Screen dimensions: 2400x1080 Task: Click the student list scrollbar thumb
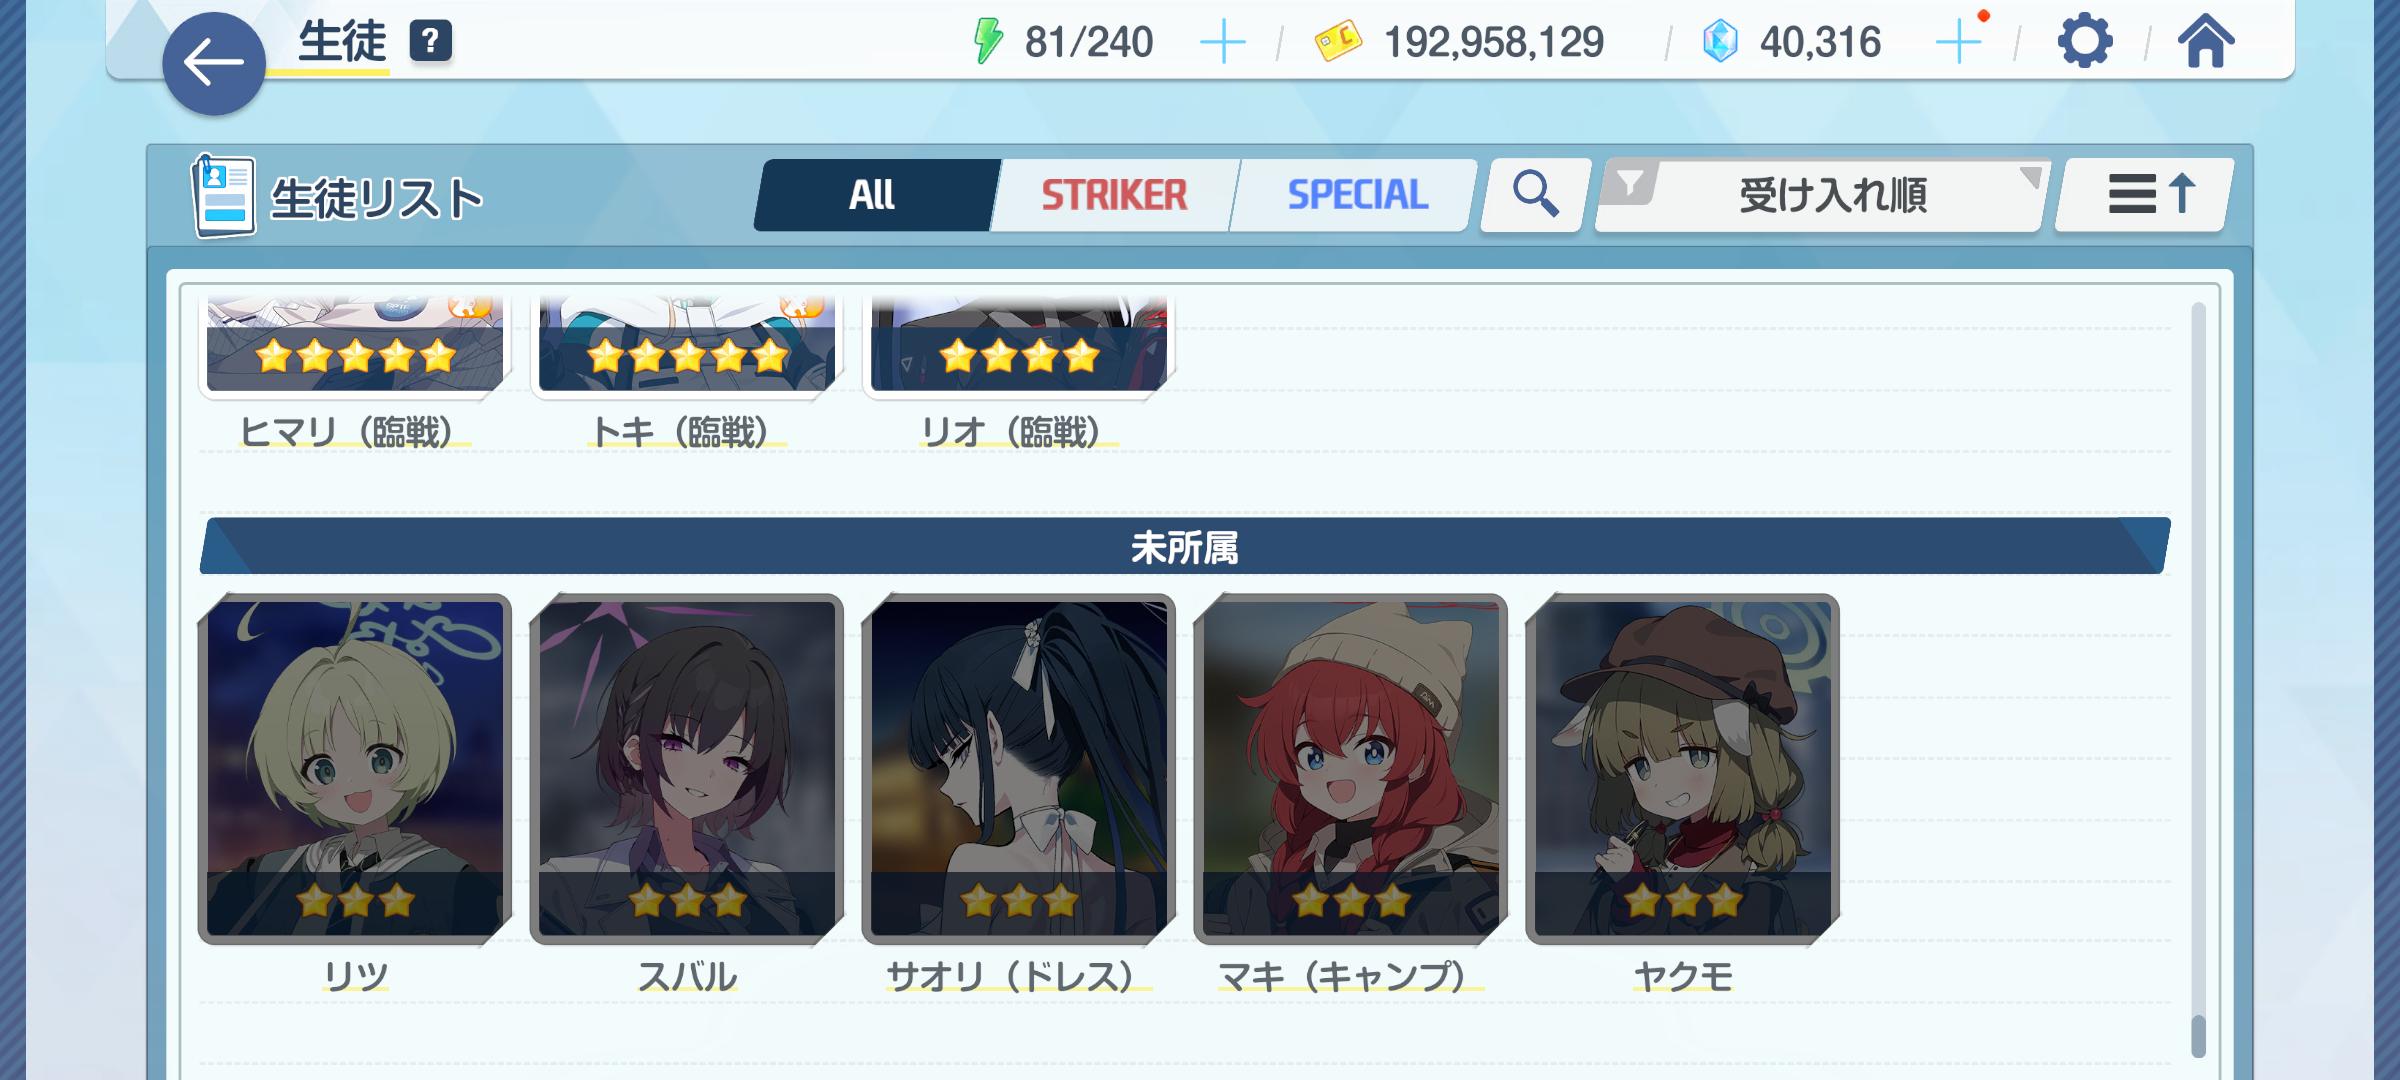2198,1036
